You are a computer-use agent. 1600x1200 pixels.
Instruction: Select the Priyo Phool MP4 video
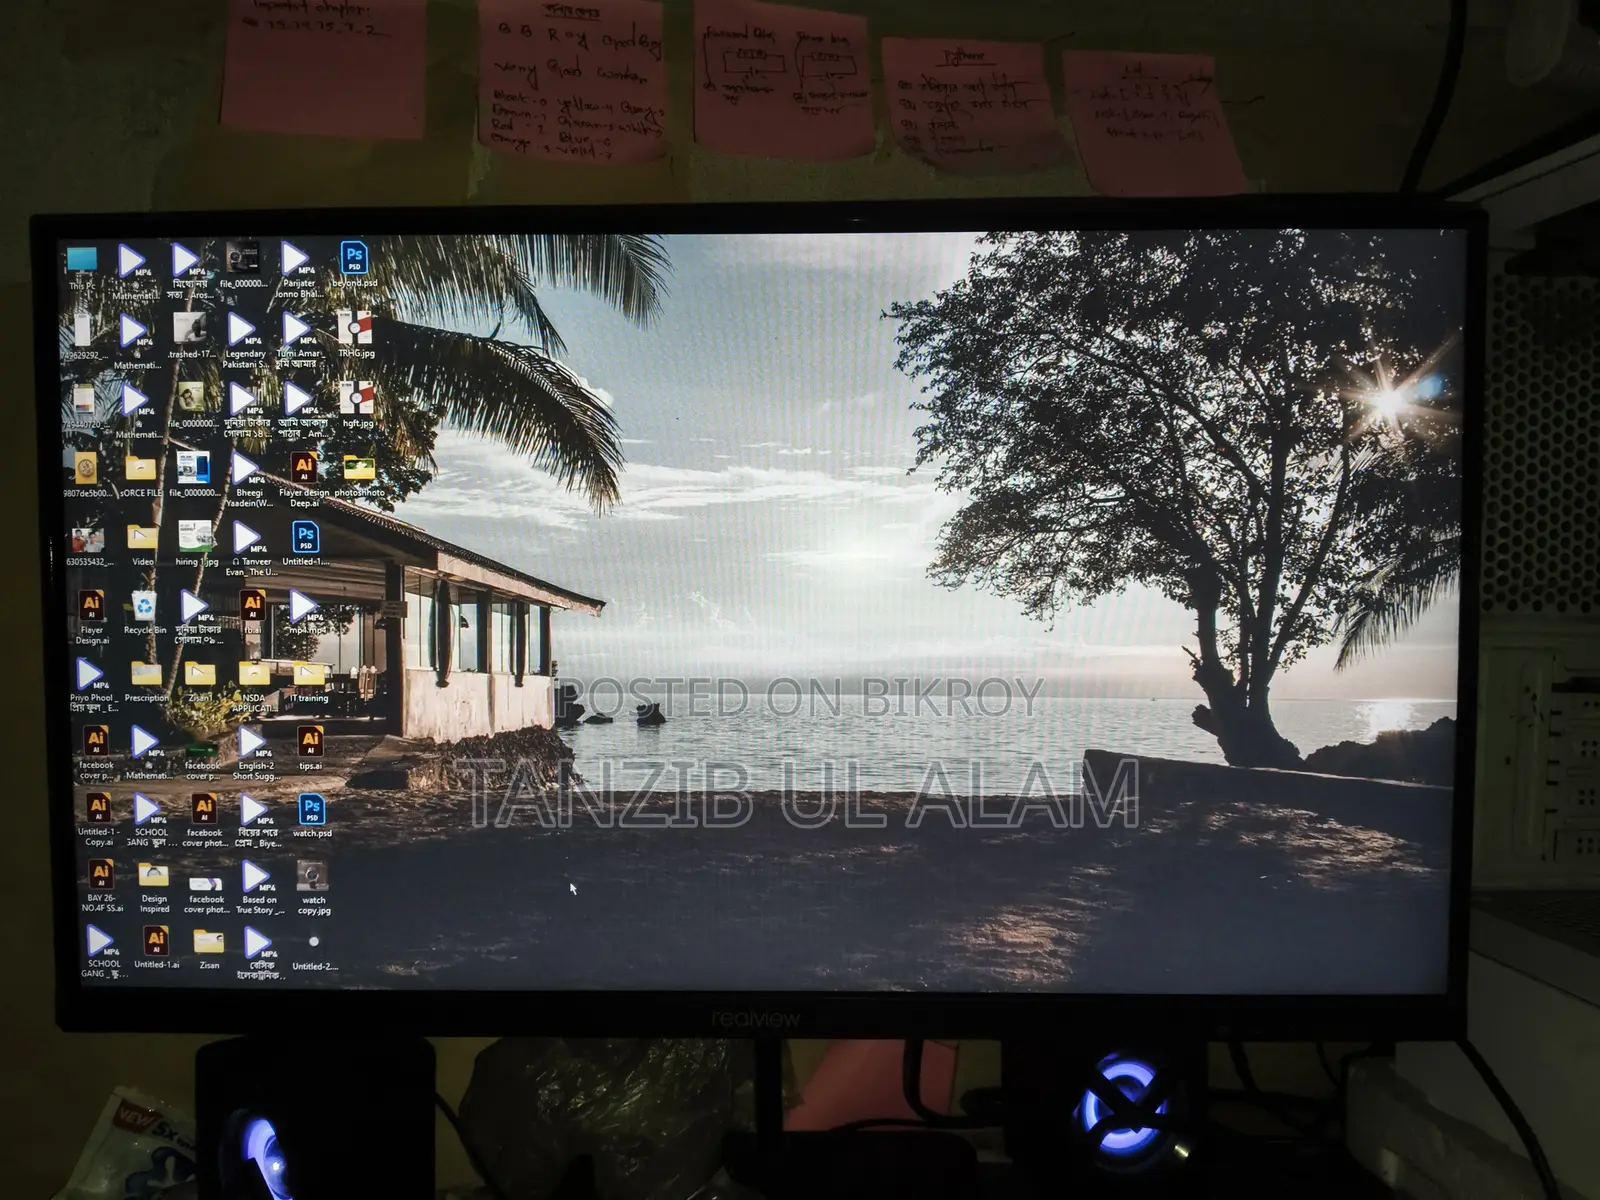coord(92,685)
